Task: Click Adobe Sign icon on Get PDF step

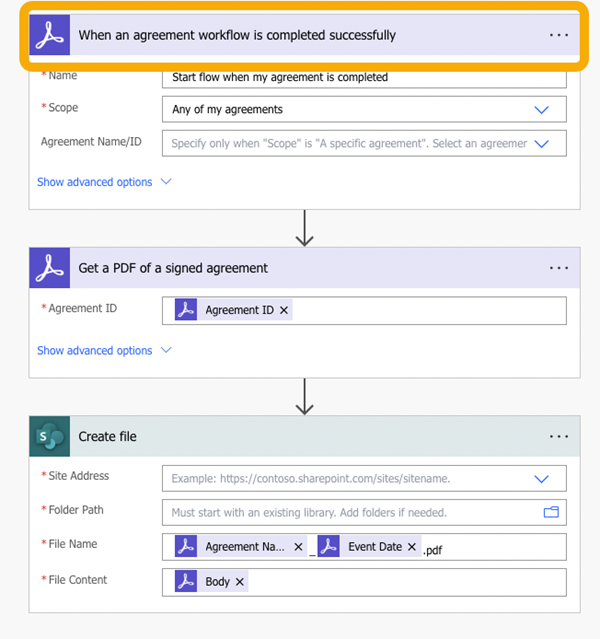Action: [49, 268]
